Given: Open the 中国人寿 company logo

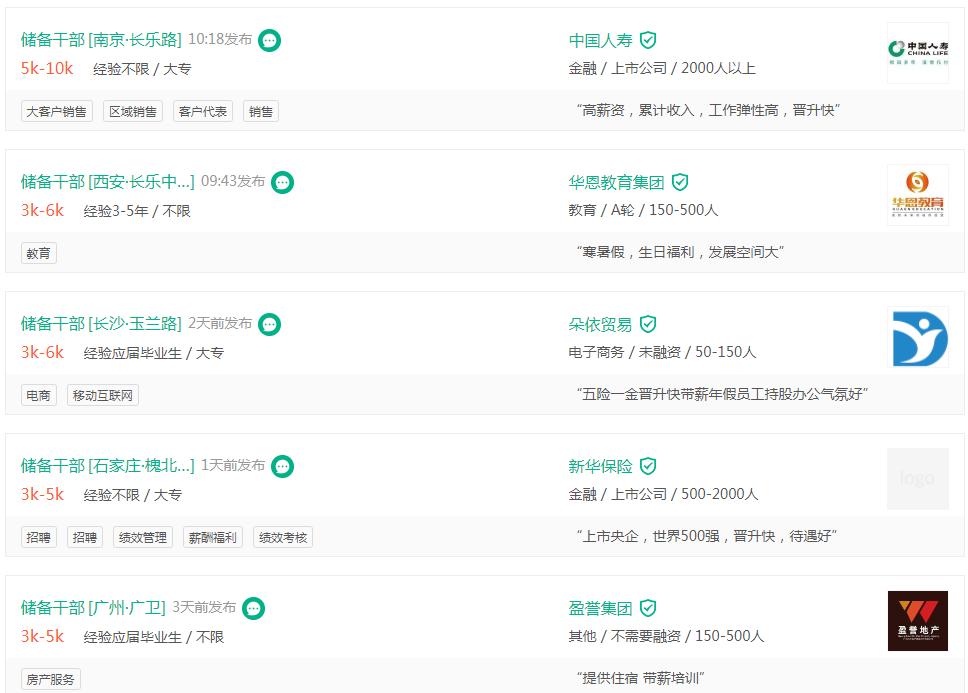Looking at the screenshot, I should coord(916,50).
